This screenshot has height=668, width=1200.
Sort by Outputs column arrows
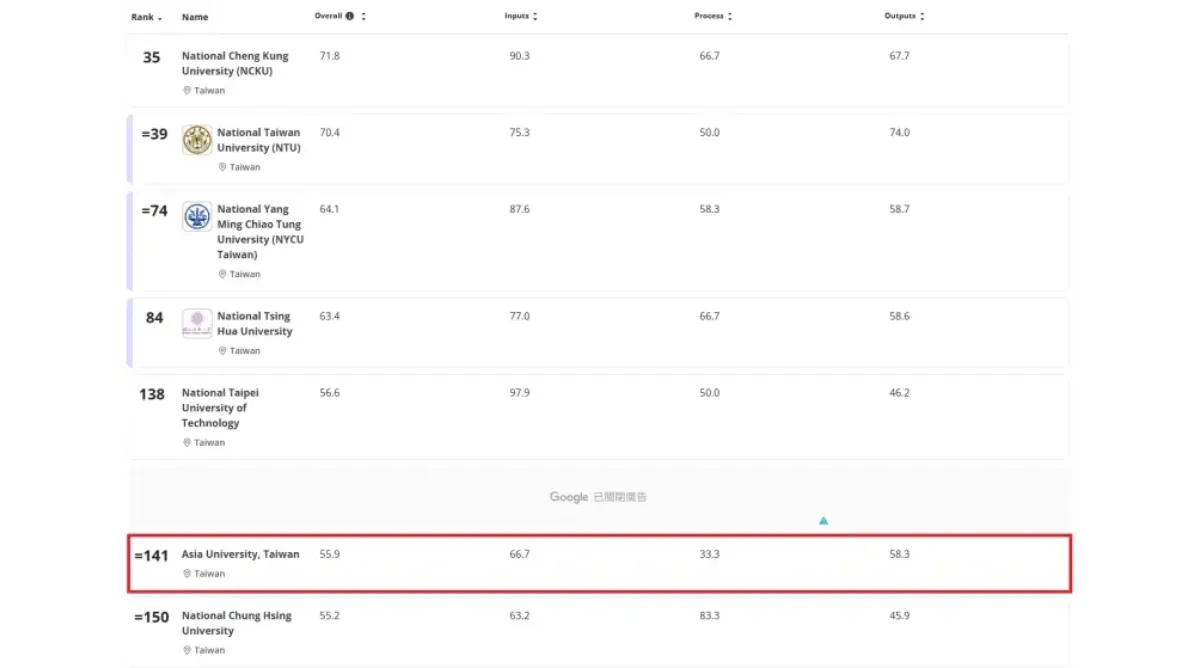pyautogui.click(x=922, y=17)
